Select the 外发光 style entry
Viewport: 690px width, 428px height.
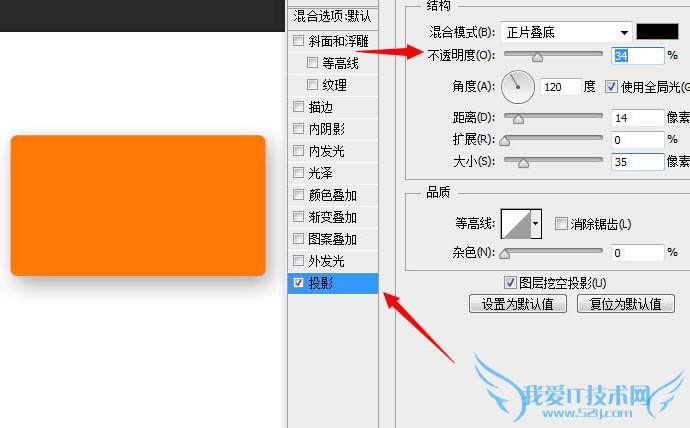coord(333,261)
